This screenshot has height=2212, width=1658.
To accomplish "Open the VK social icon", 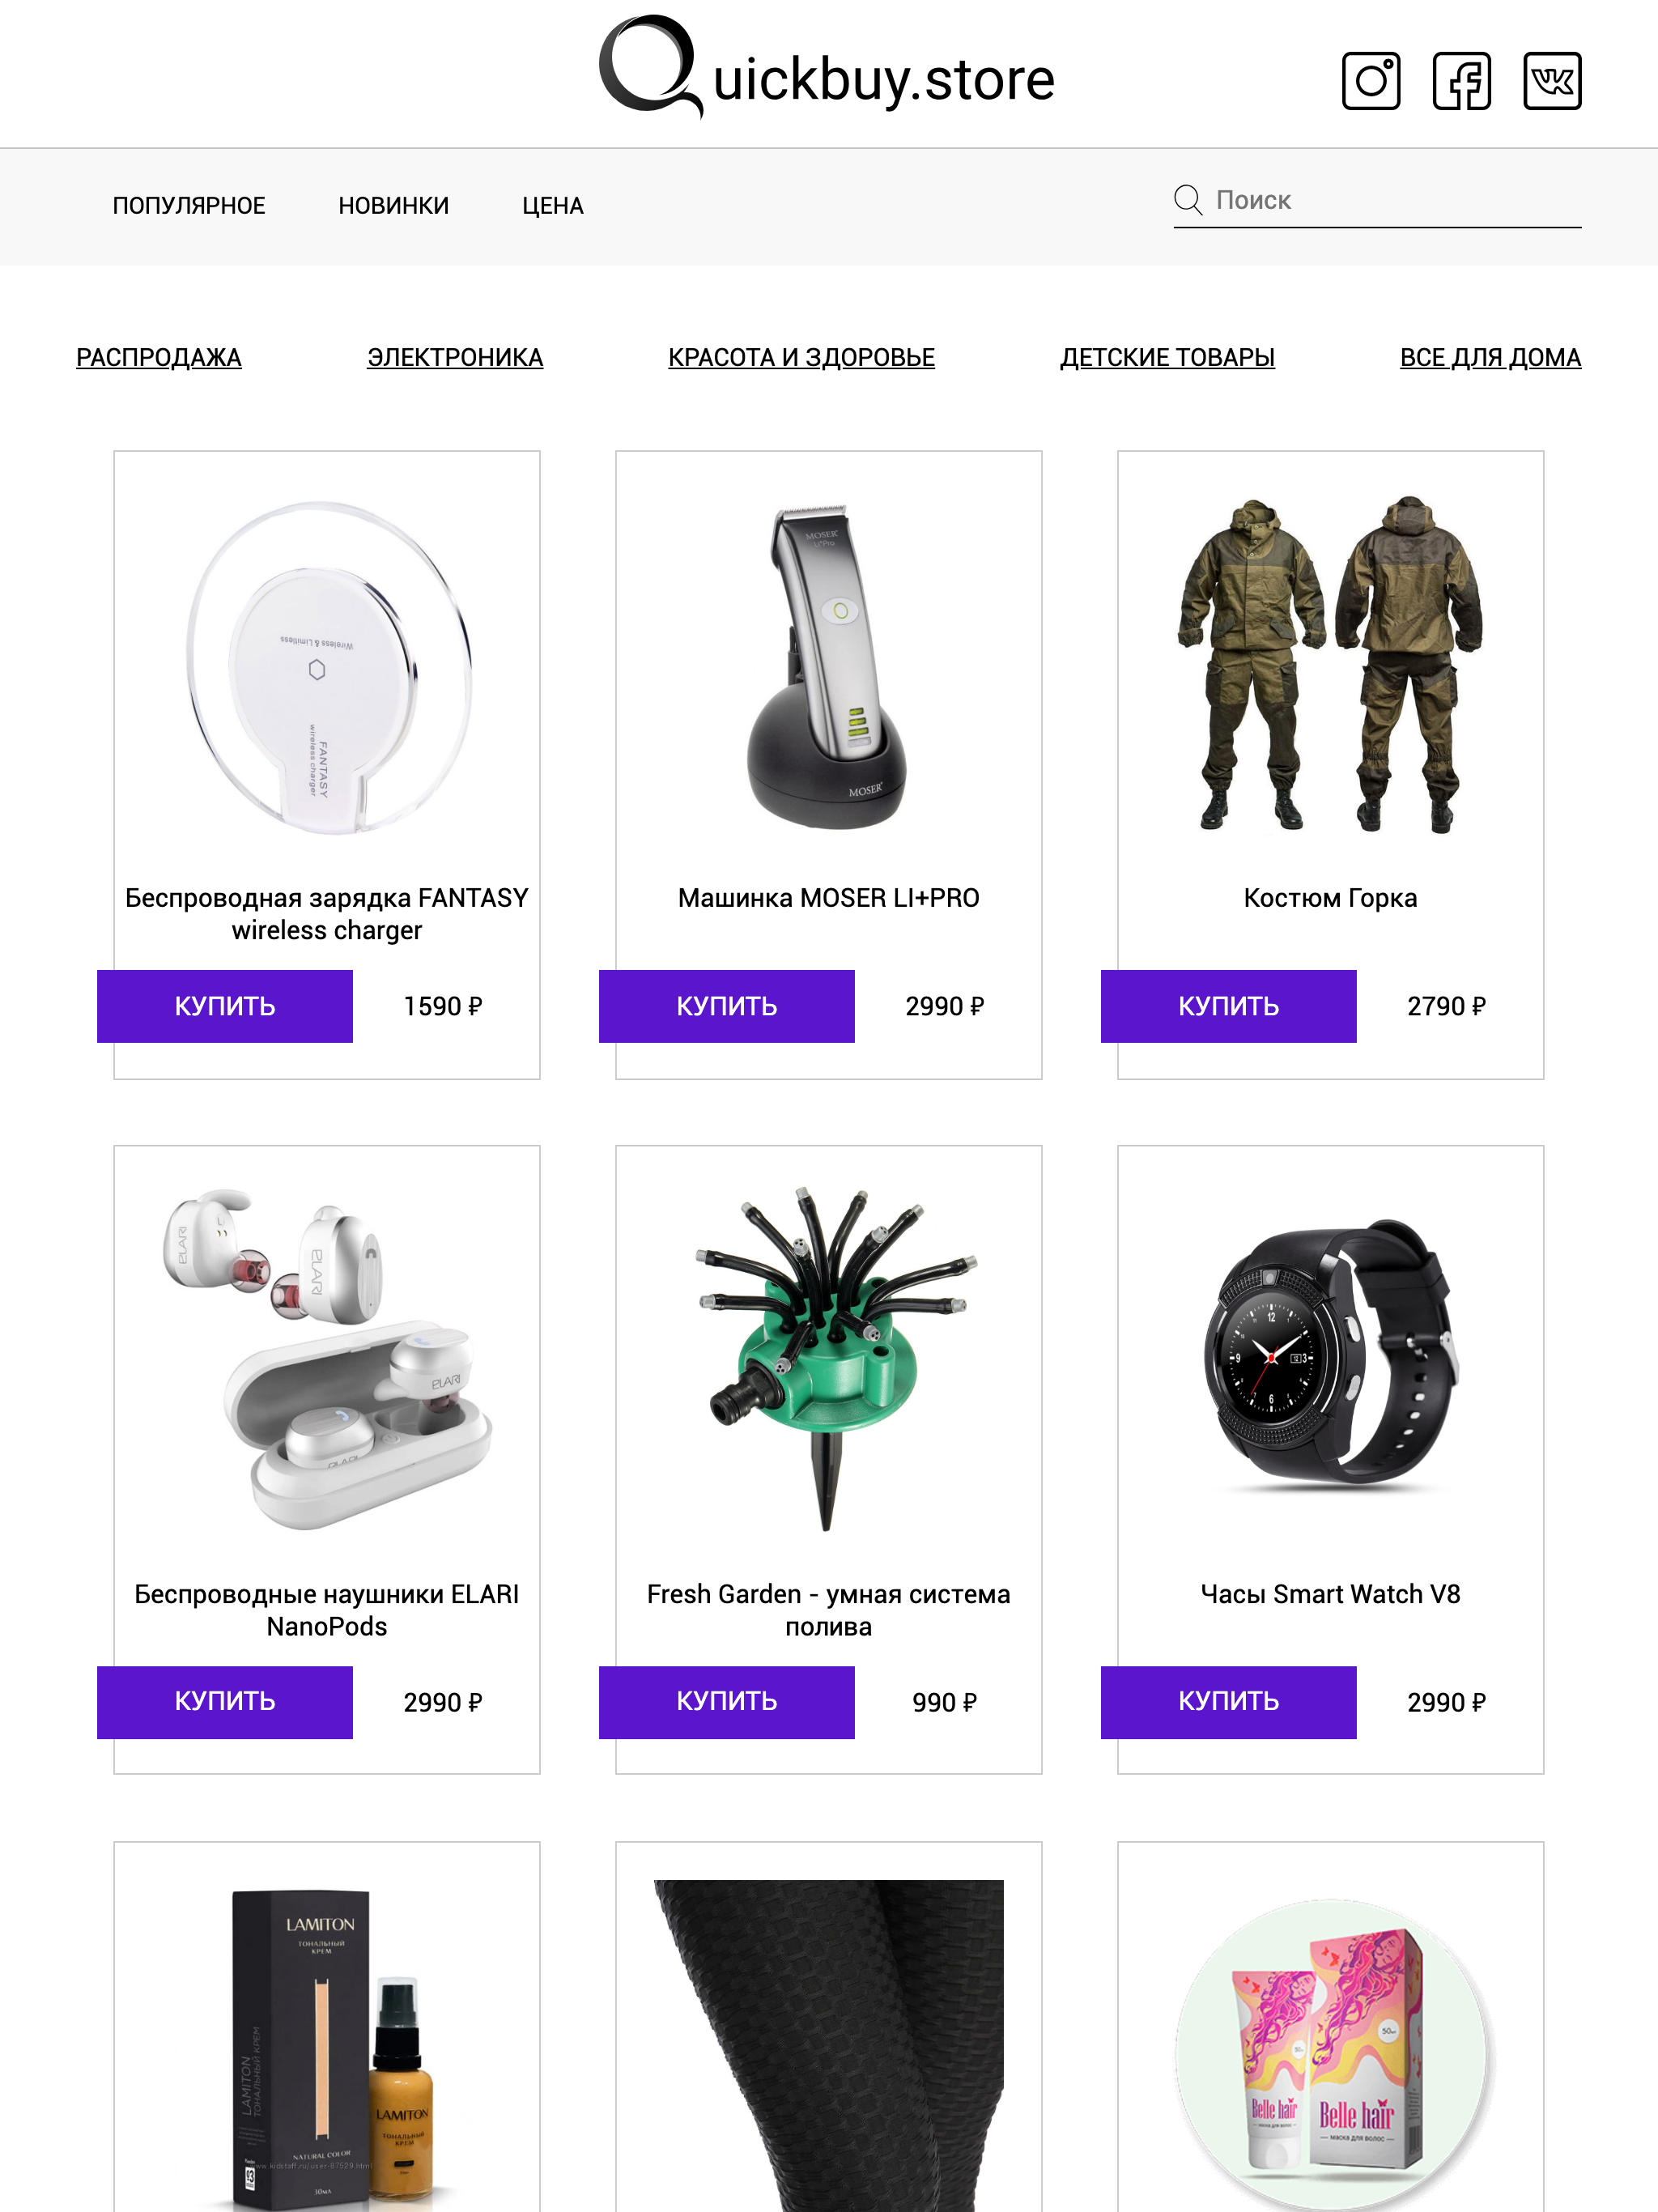I will point(1552,81).
